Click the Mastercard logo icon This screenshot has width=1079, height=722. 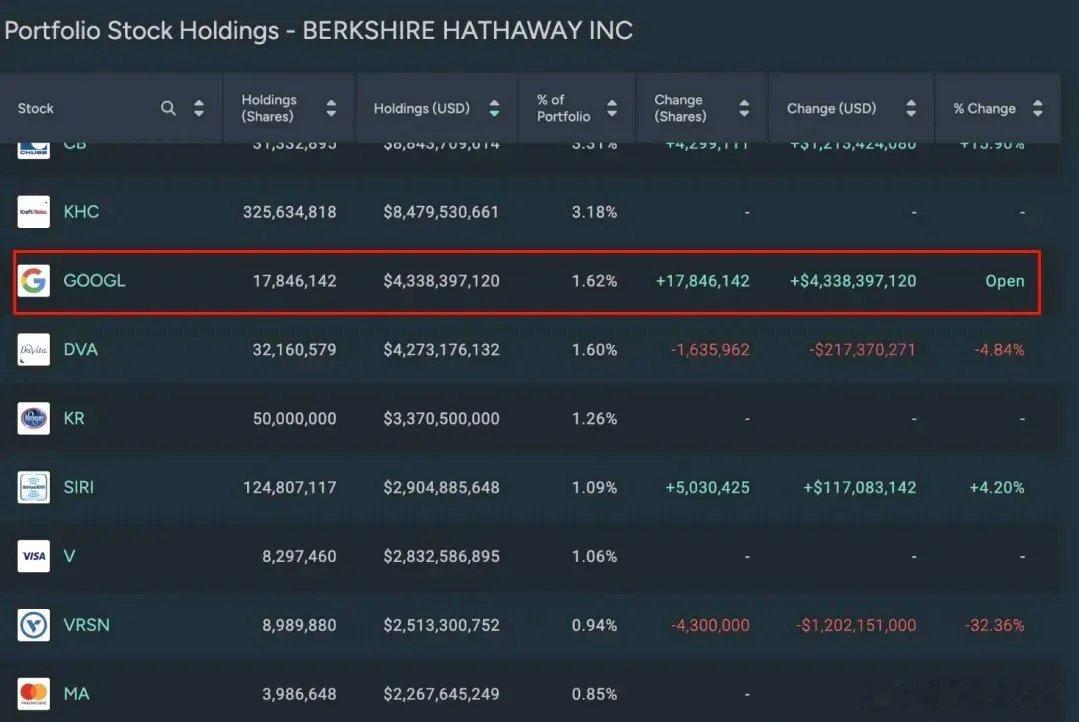coord(34,694)
